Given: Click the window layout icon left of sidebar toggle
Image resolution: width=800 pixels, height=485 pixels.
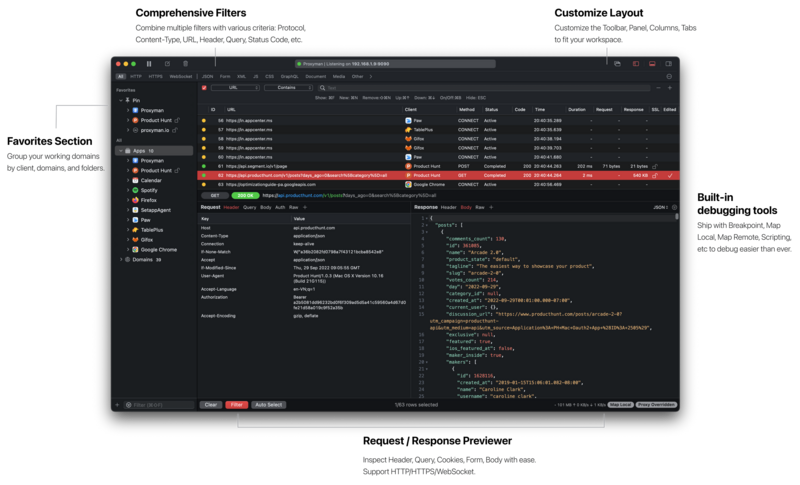Looking at the screenshot, I should click(x=617, y=64).
